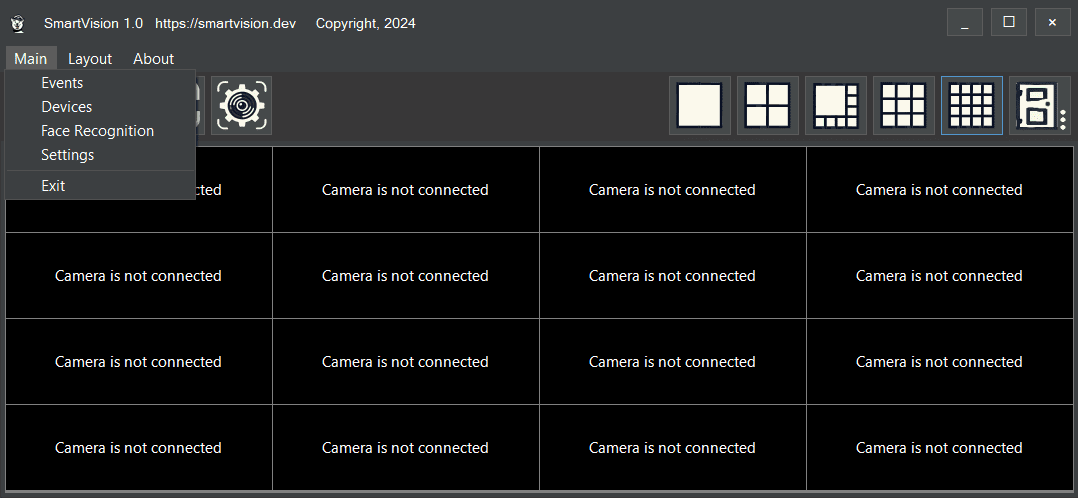Image resolution: width=1078 pixels, height=498 pixels.
Task: Click the 4x4 grid layout icon
Action: coord(971,105)
